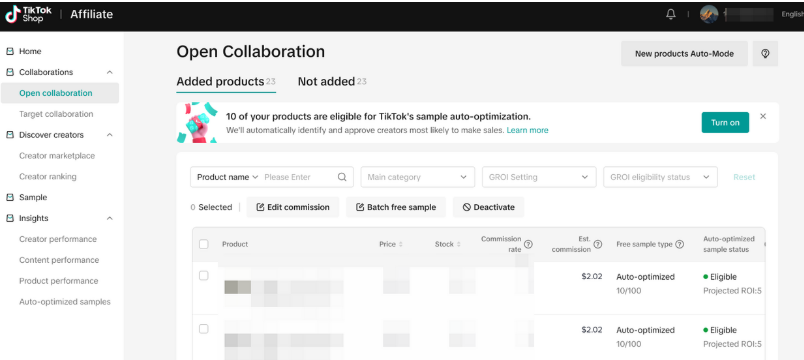Open Creator performance insights

coord(59,239)
